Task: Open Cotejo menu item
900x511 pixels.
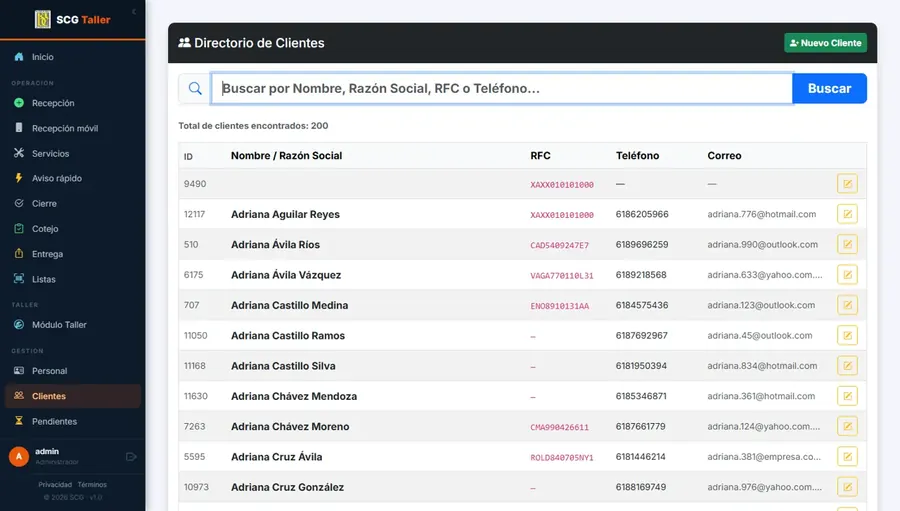Action: [x=72, y=229]
